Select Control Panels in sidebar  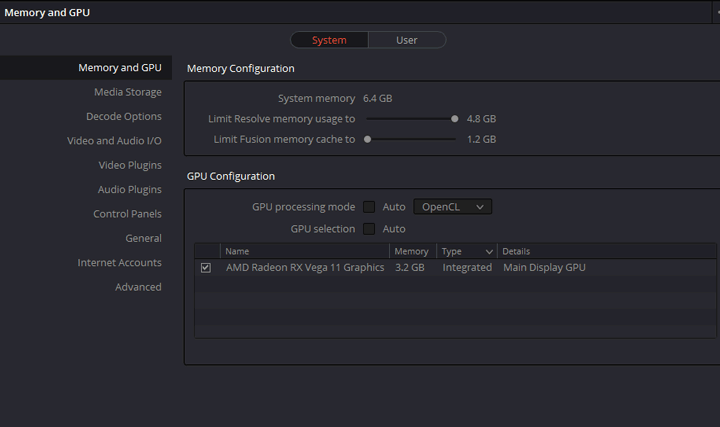coord(127,214)
